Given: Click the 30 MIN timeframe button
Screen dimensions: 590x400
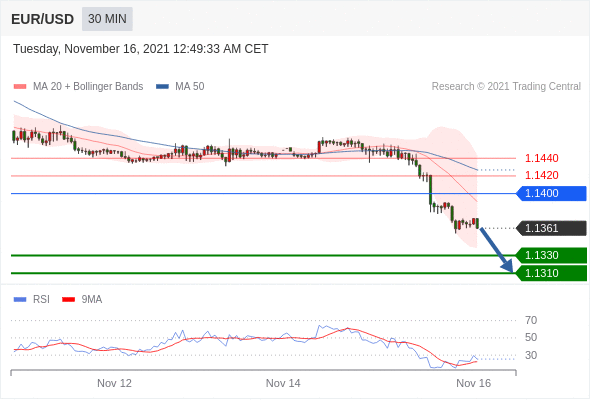Looking at the screenshot, I should [107, 19].
